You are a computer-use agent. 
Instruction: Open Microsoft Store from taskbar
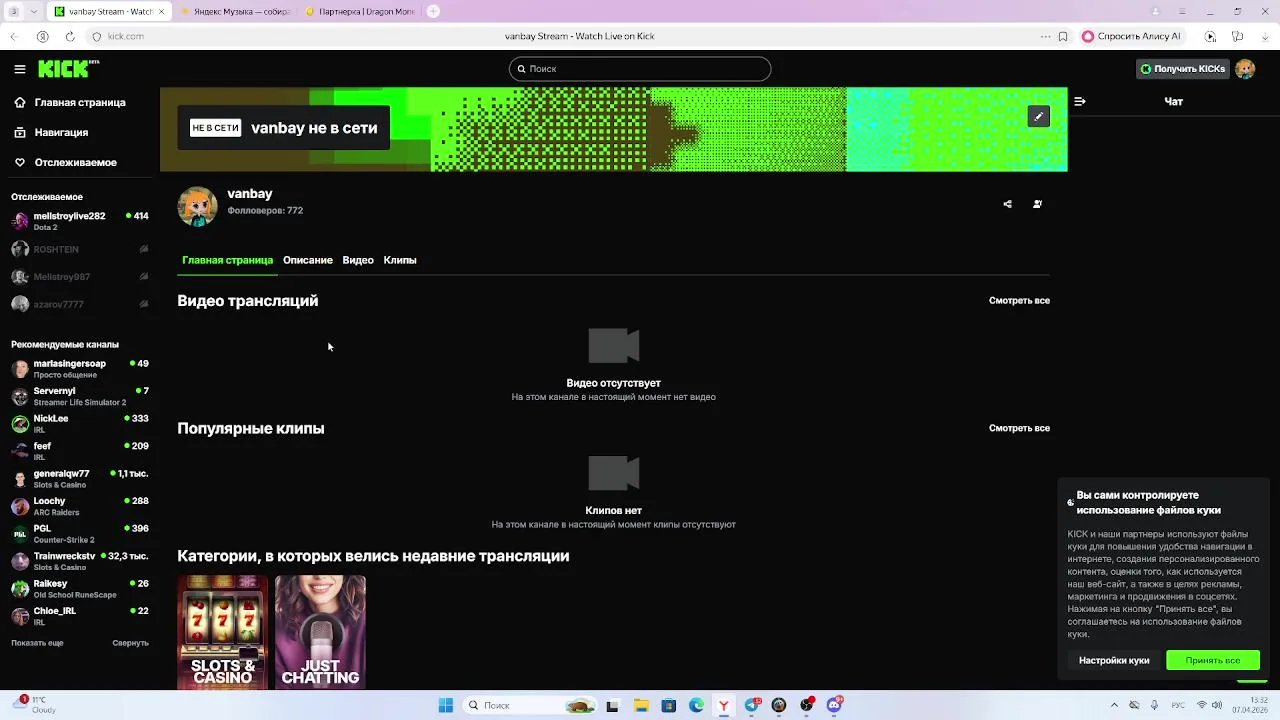(x=668, y=705)
